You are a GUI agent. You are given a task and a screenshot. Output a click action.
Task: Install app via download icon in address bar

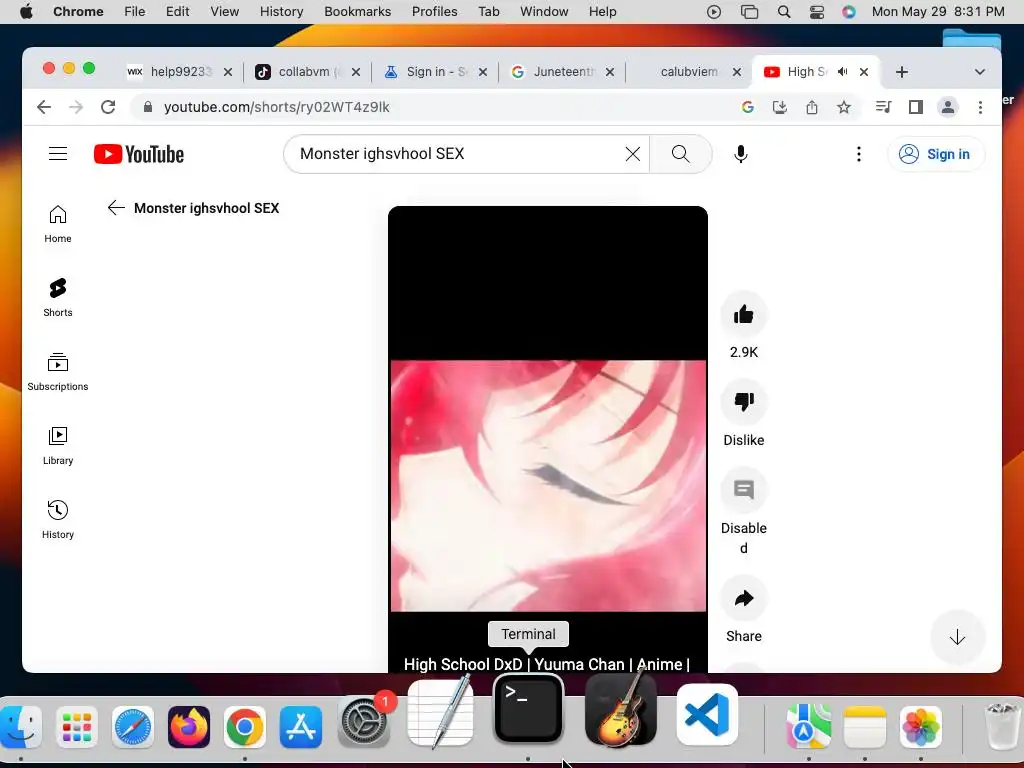point(780,107)
